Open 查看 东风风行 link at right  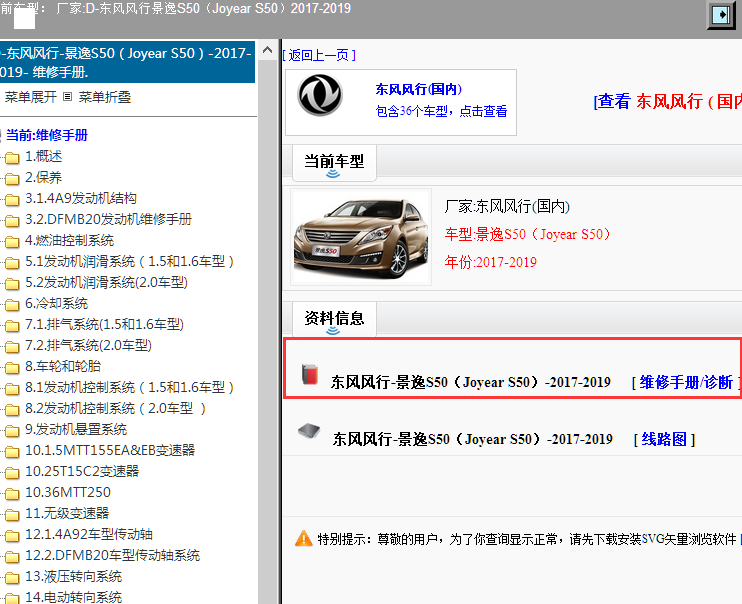tap(668, 101)
